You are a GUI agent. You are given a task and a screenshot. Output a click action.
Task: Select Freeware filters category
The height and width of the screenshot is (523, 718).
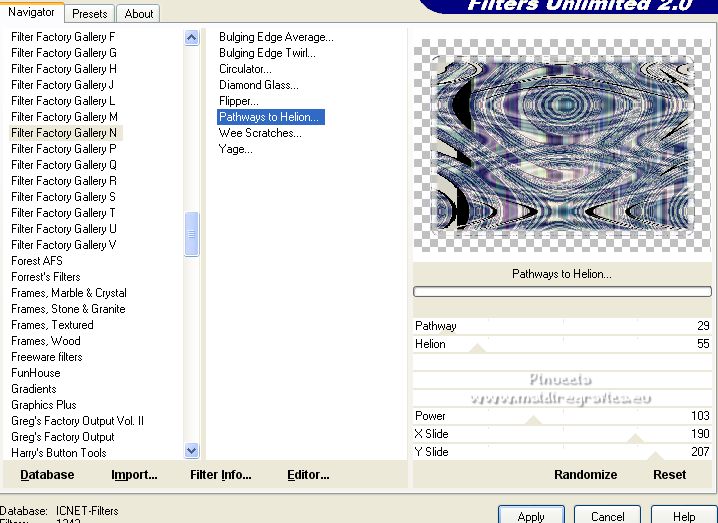[x=47, y=357]
